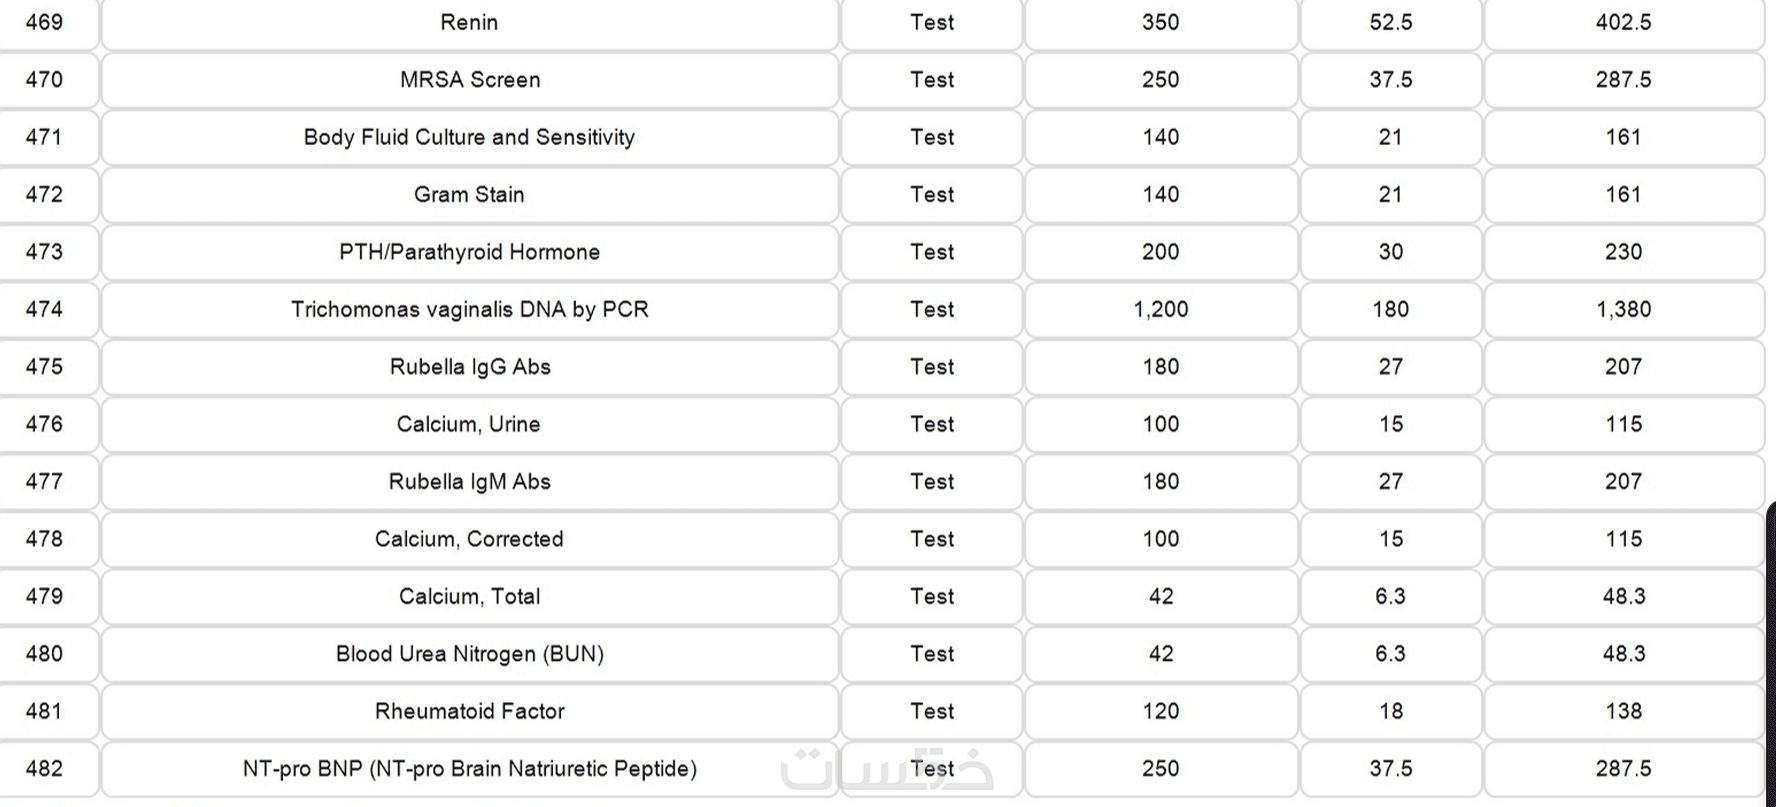The height and width of the screenshot is (807, 1776).
Task: Click Trichomonas vaginalis DNA by PCR
Action: (x=469, y=310)
